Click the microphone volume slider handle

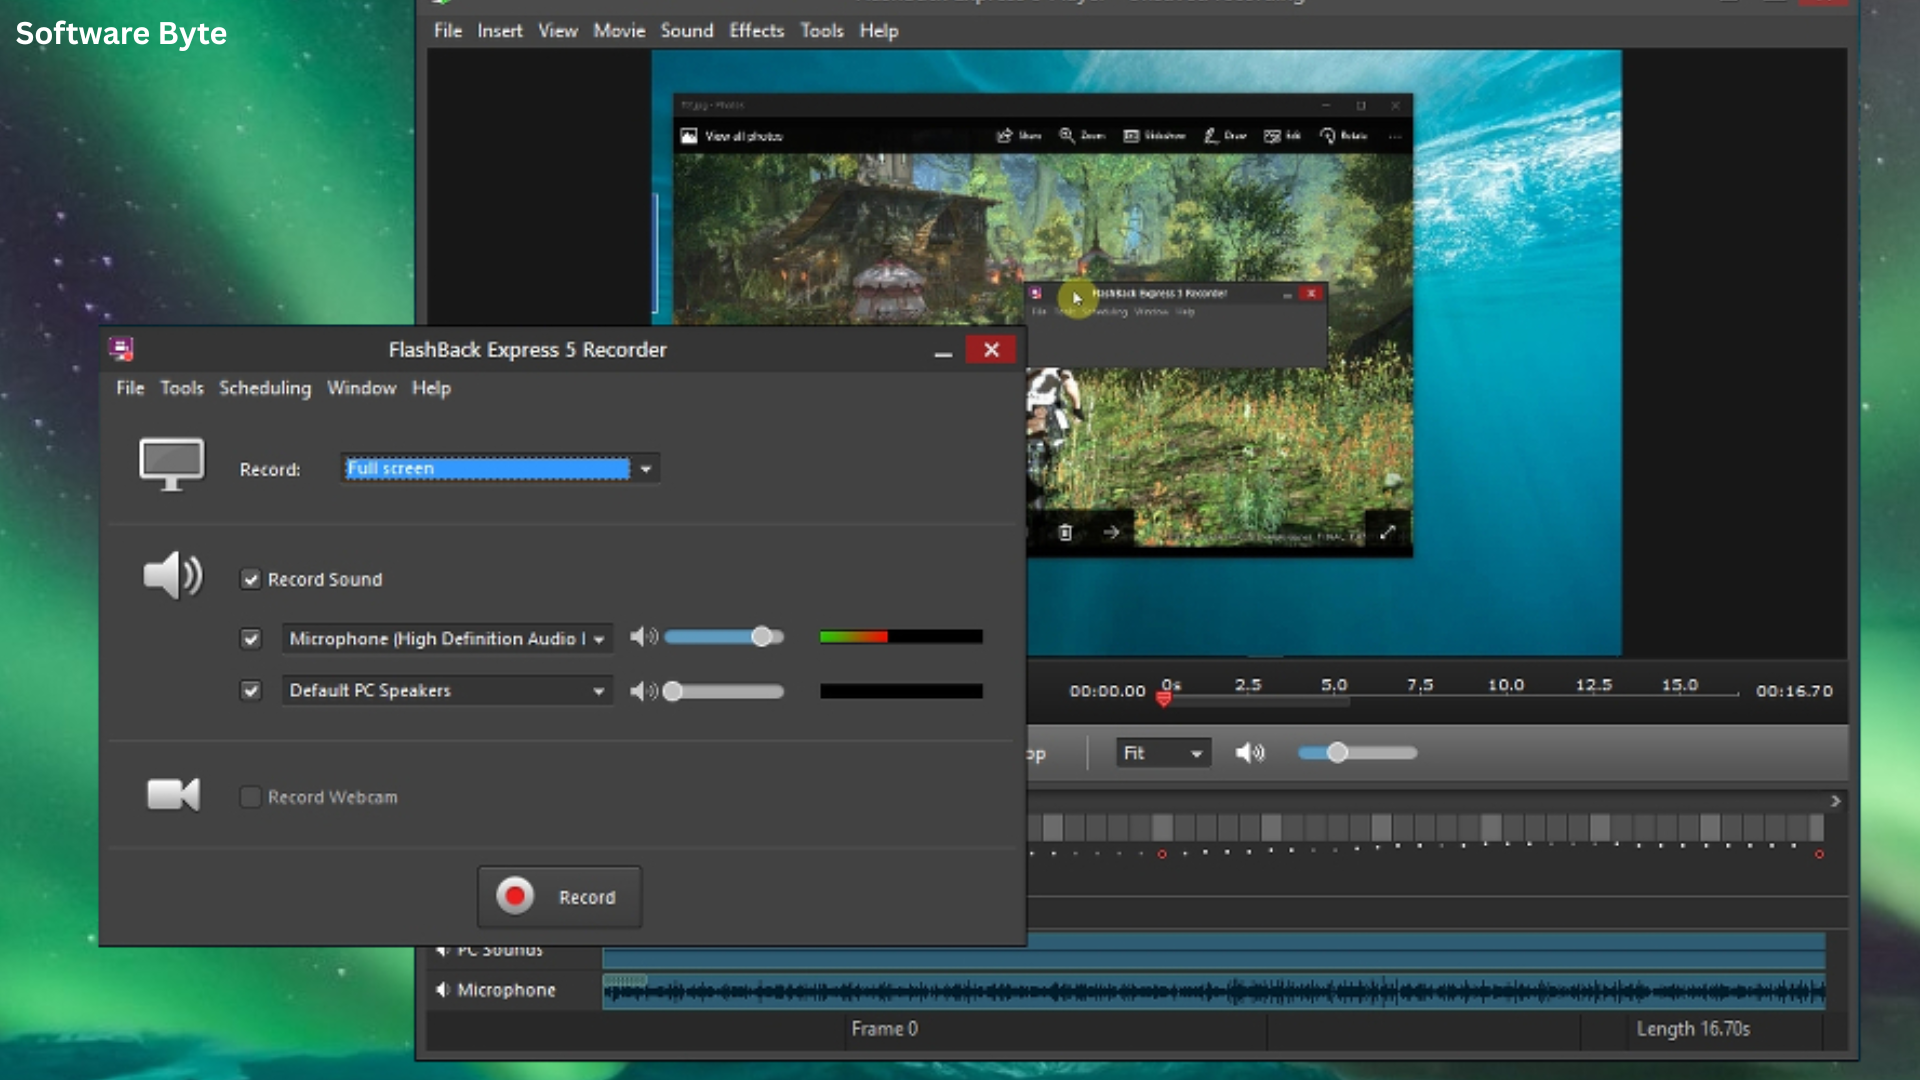762,637
